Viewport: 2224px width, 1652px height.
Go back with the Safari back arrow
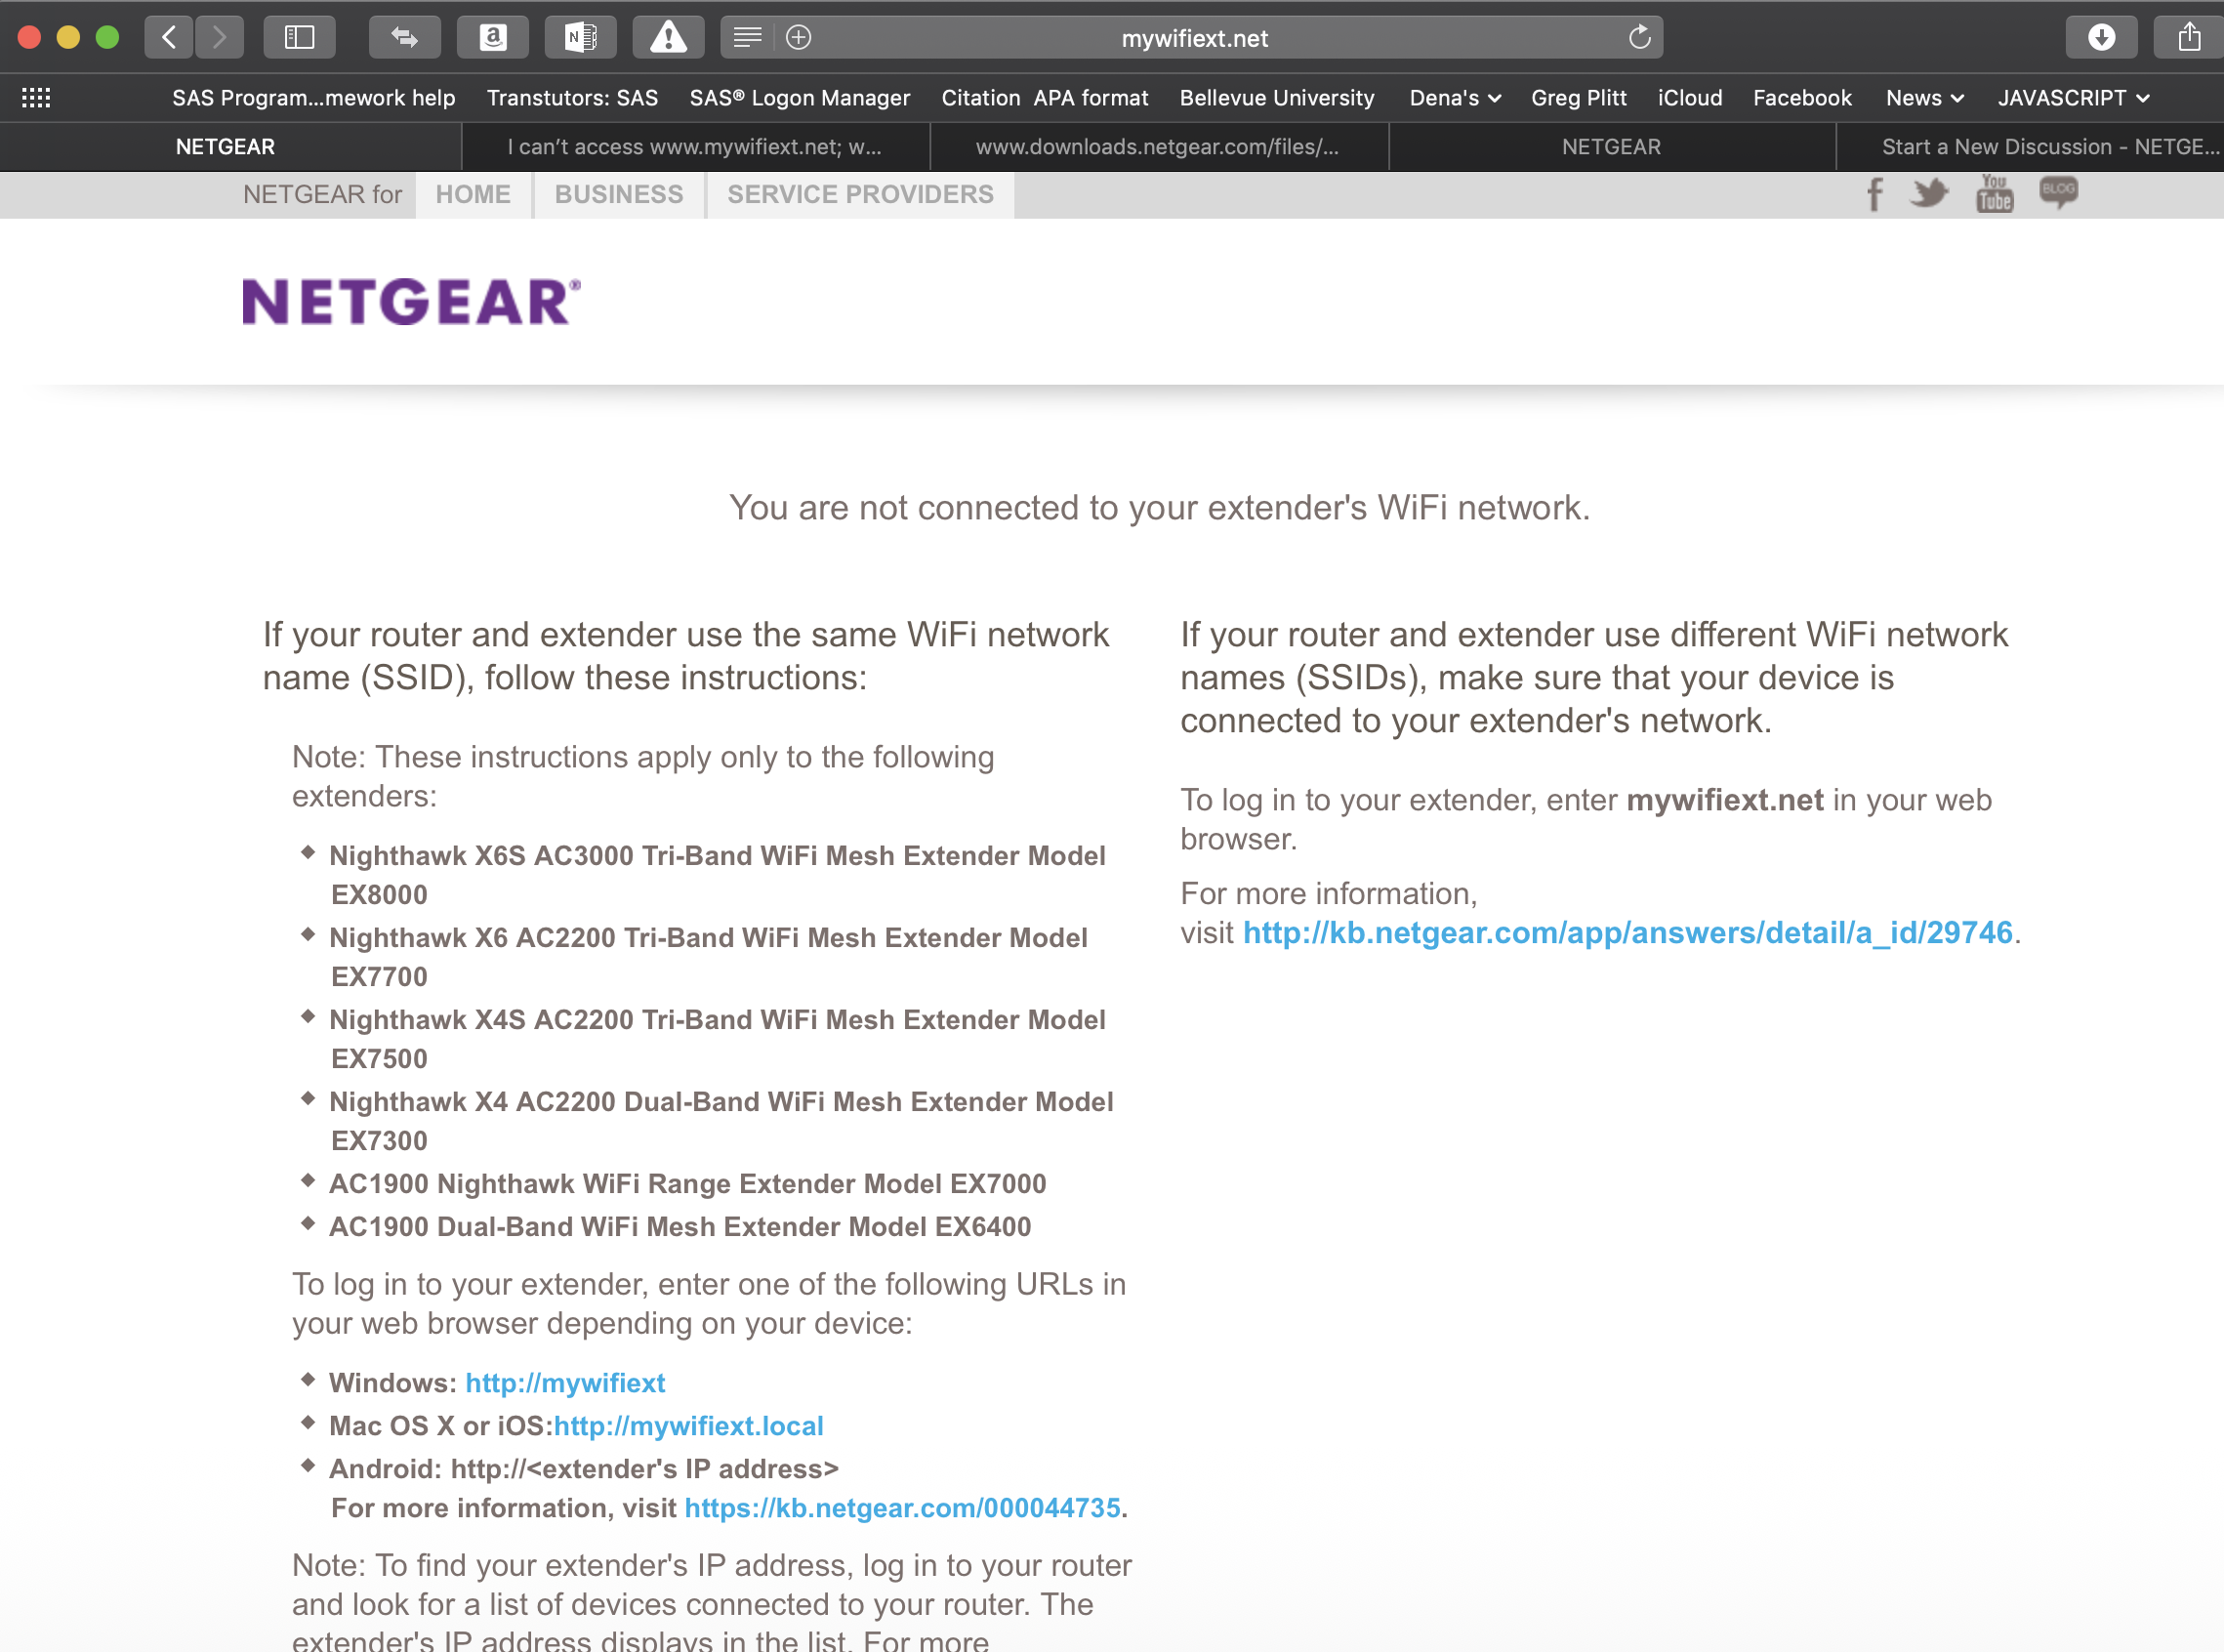(169, 38)
